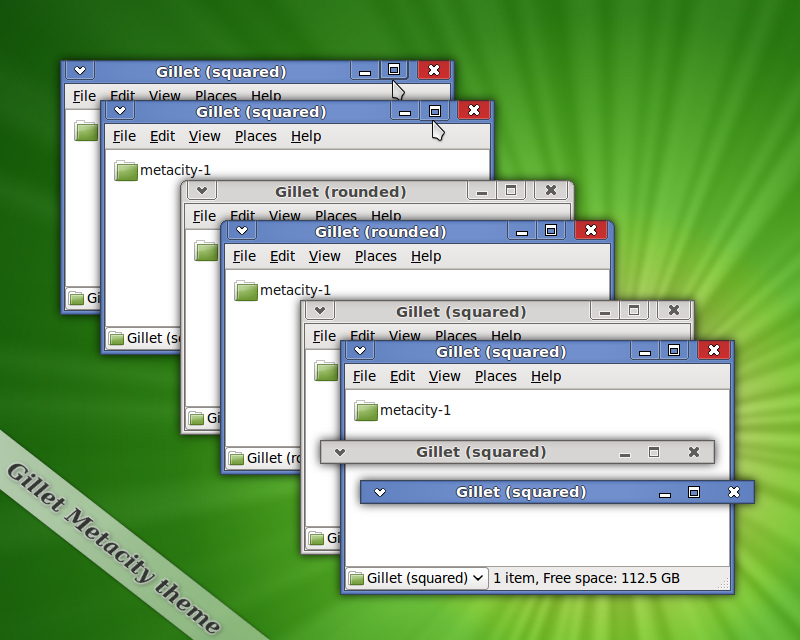Open the View menu in the blue Gillet (rounded) window
The width and height of the screenshot is (800, 640).
324,256
